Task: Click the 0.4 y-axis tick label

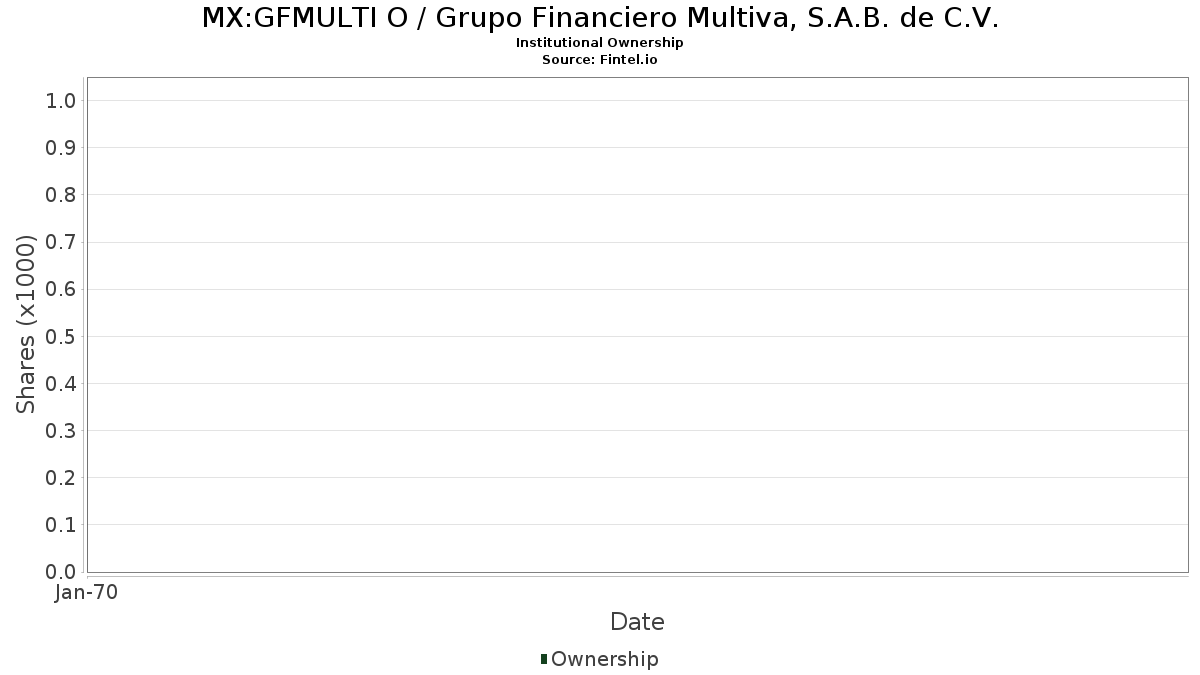Action: coord(61,383)
